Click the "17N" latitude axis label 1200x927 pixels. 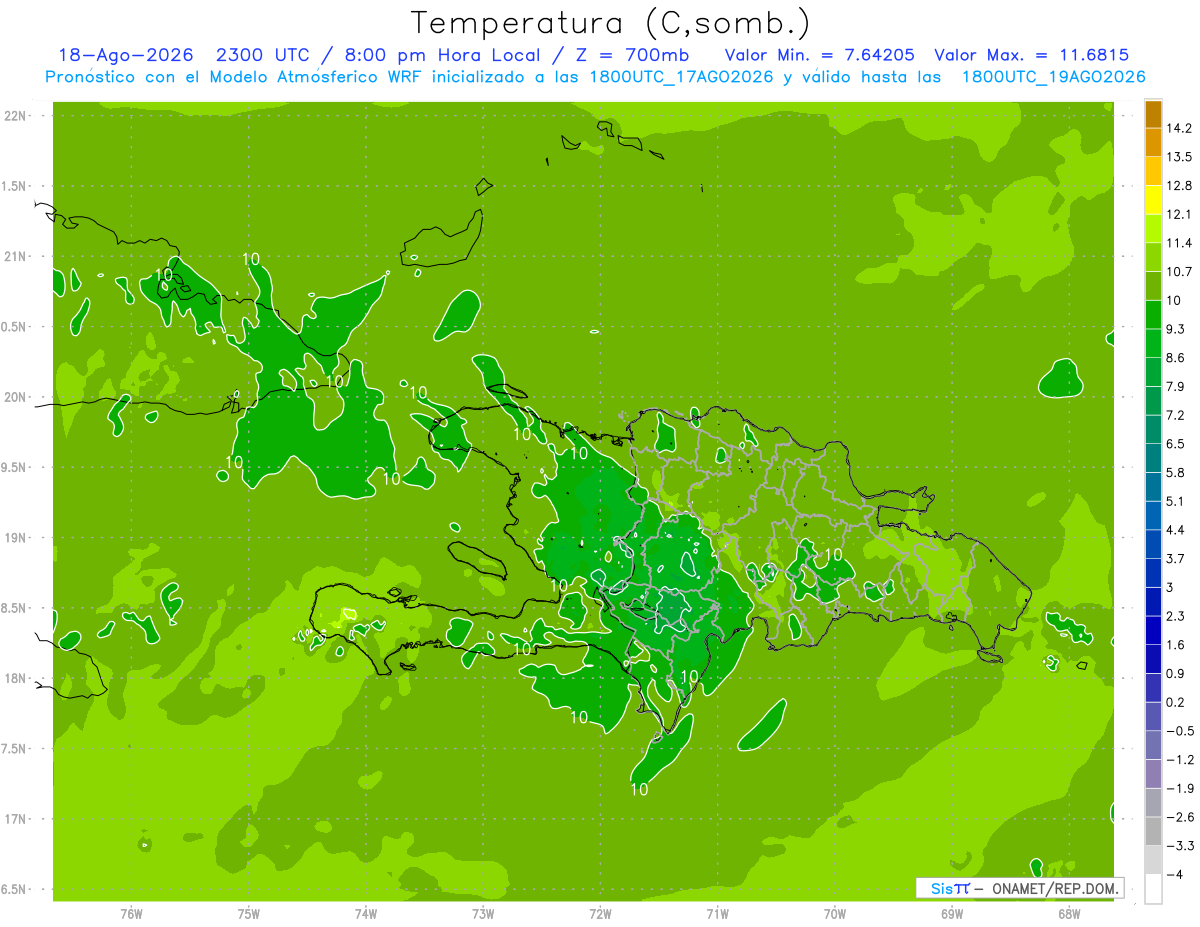pos(15,819)
